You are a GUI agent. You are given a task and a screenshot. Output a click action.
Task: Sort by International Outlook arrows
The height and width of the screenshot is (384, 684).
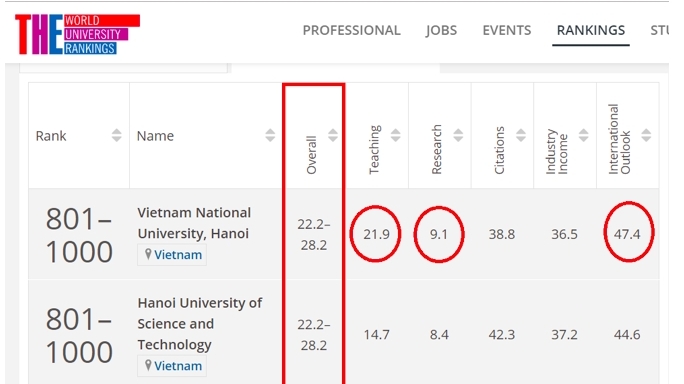click(x=646, y=135)
